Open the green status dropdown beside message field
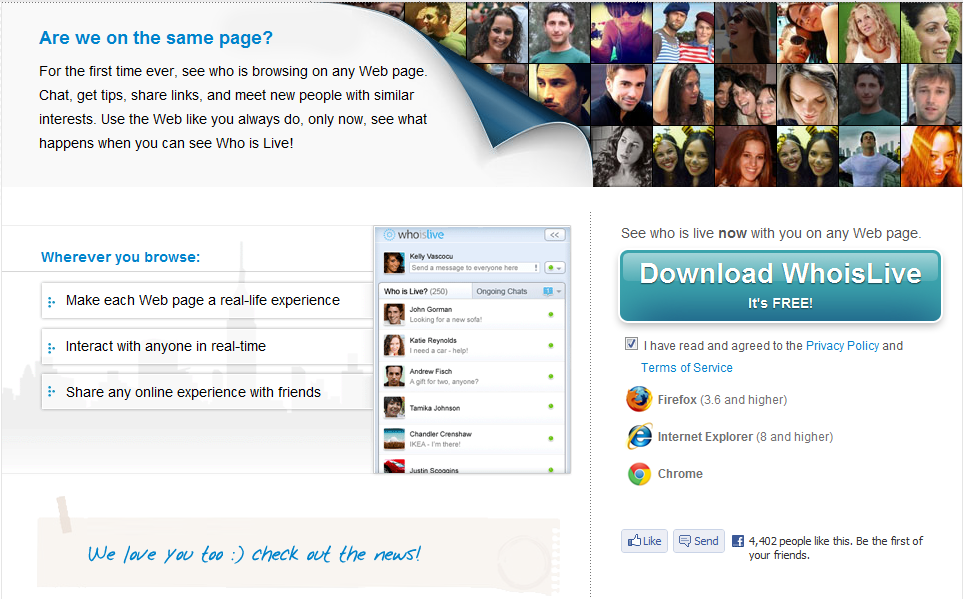963x599 pixels. click(554, 268)
